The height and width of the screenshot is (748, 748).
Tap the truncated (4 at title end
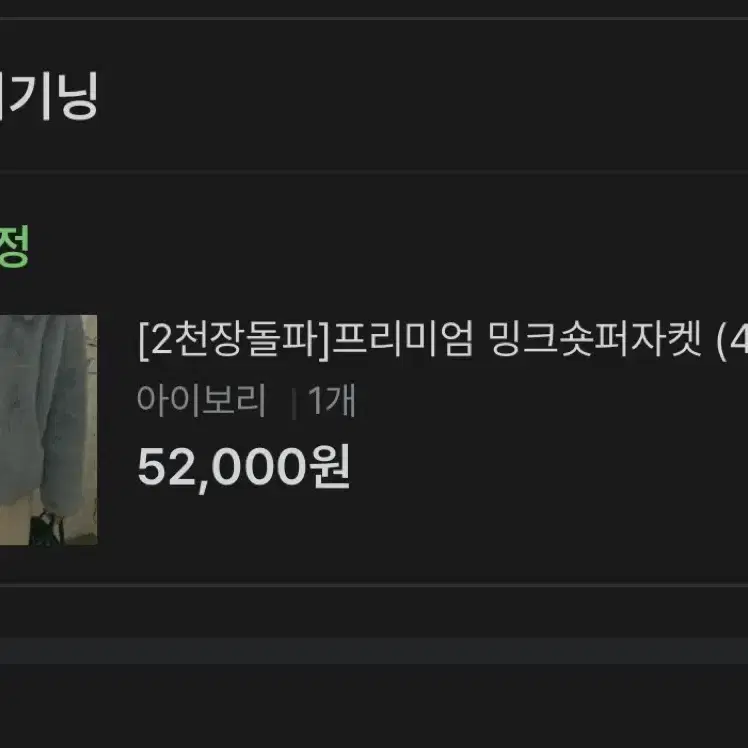tap(732, 339)
